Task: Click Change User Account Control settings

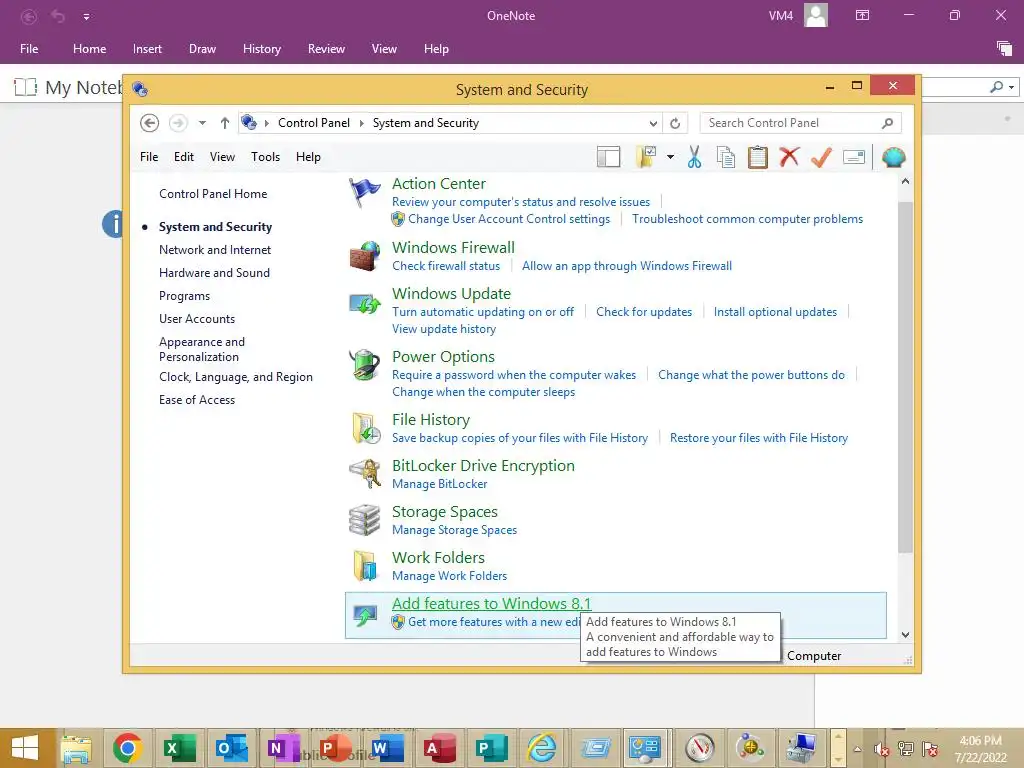Action: tap(509, 219)
